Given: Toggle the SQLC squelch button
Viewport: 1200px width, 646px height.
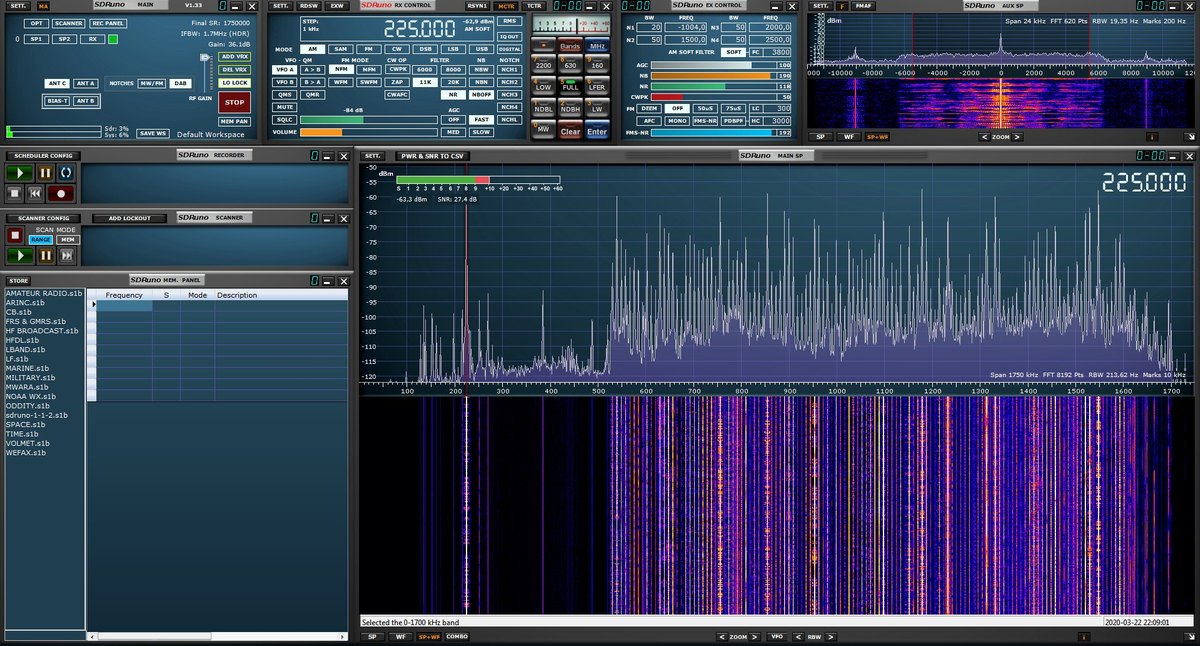Looking at the screenshot, I should (x=285, y=119).
